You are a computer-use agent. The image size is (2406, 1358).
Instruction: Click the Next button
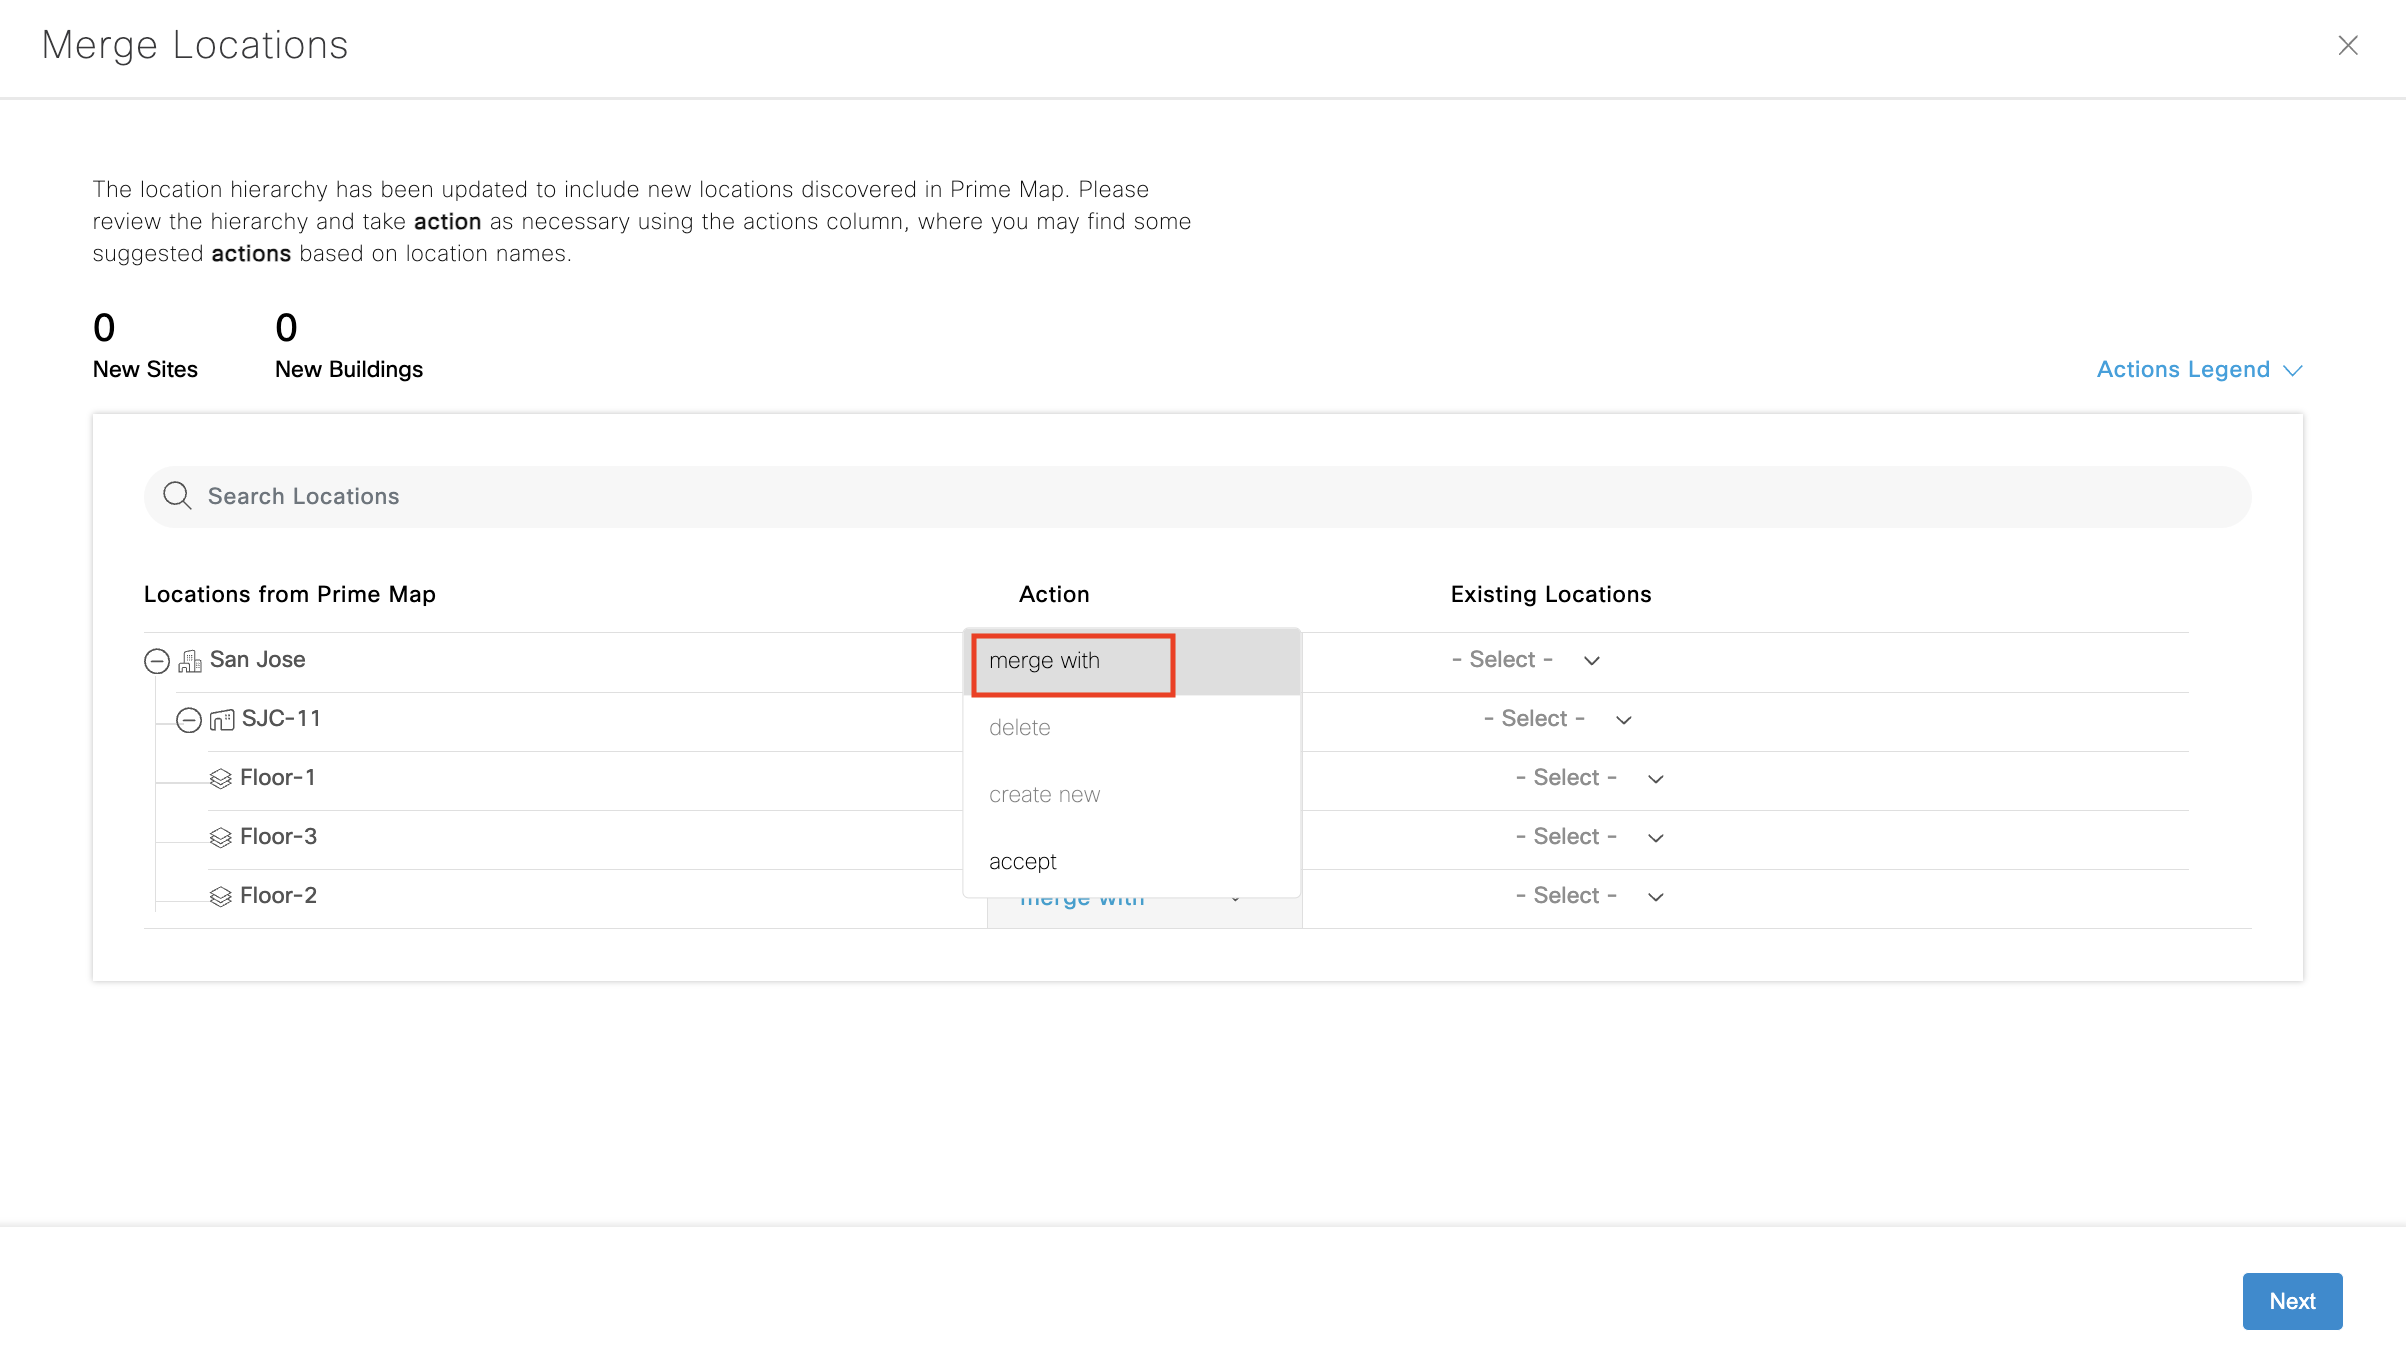2292,1301
